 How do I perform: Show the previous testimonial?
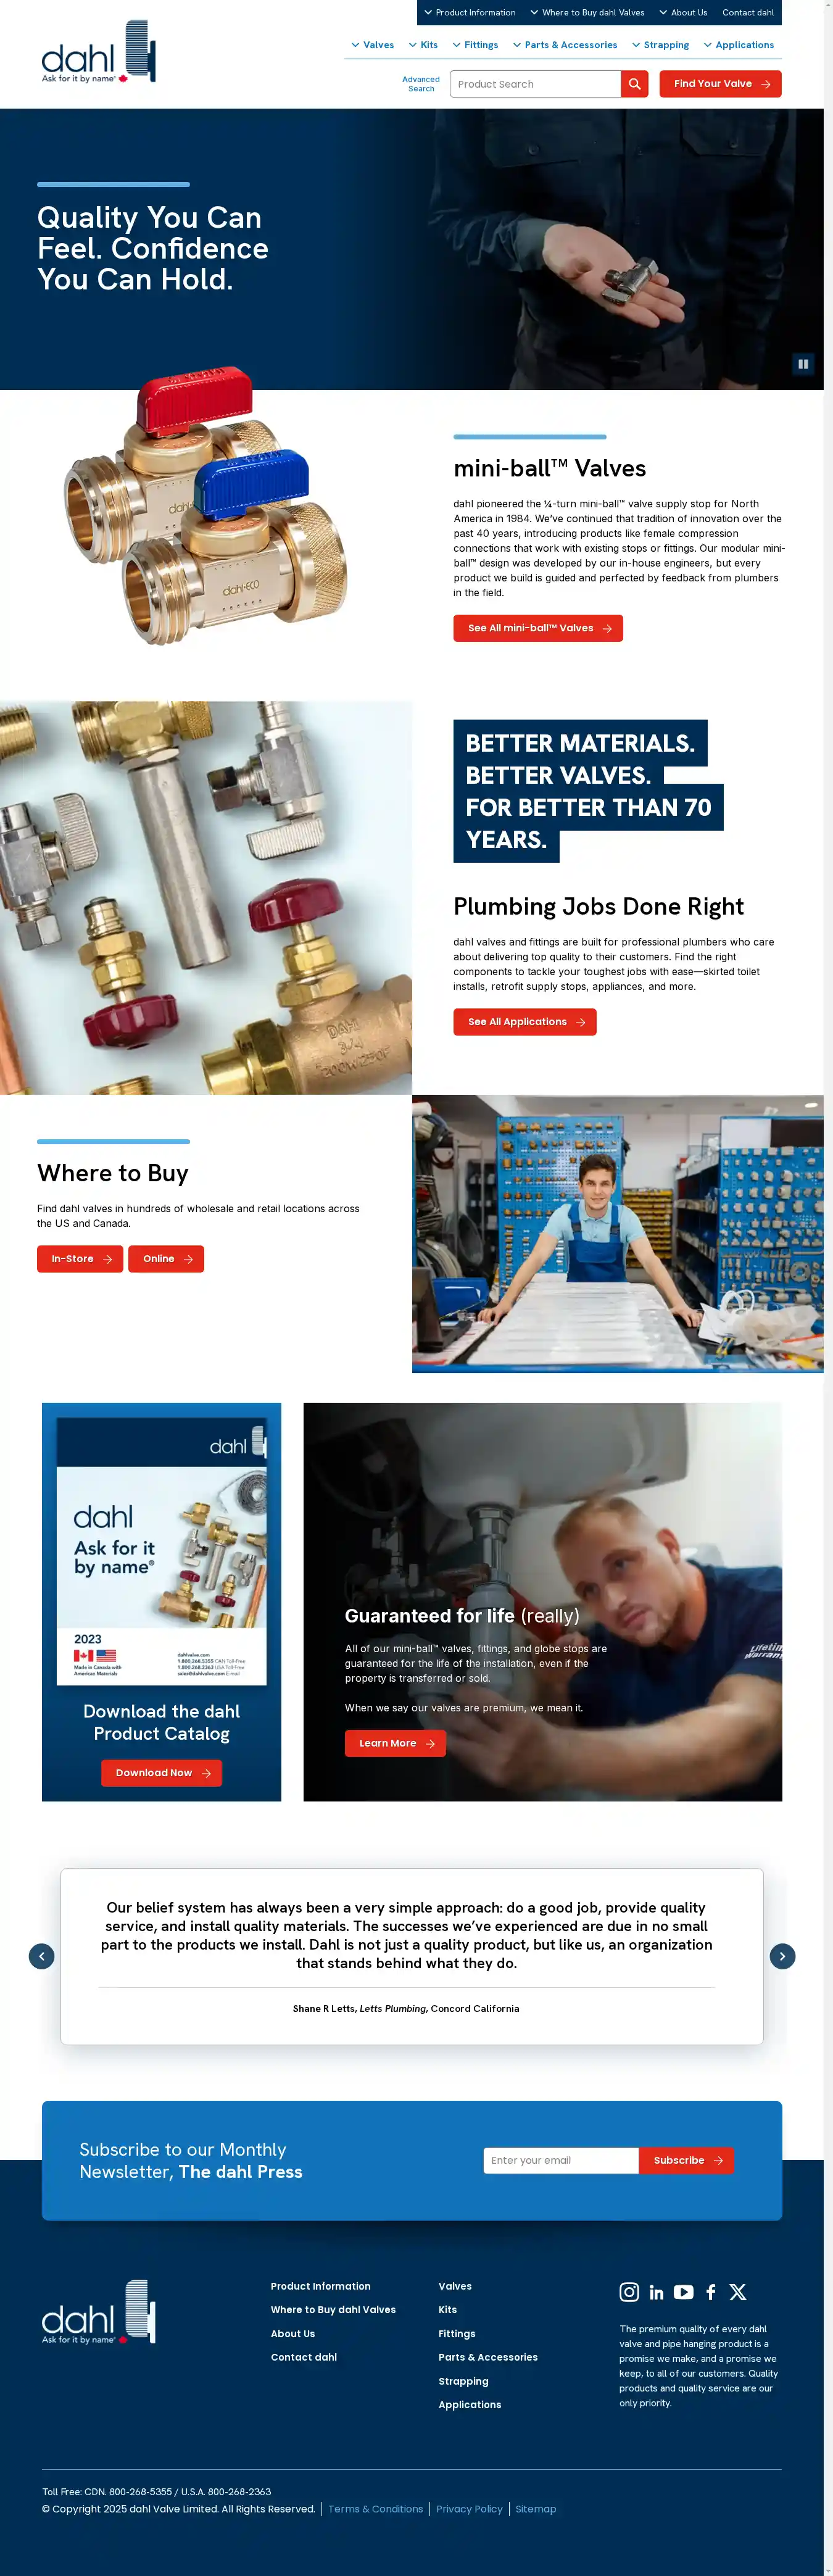click(41, 1956)
